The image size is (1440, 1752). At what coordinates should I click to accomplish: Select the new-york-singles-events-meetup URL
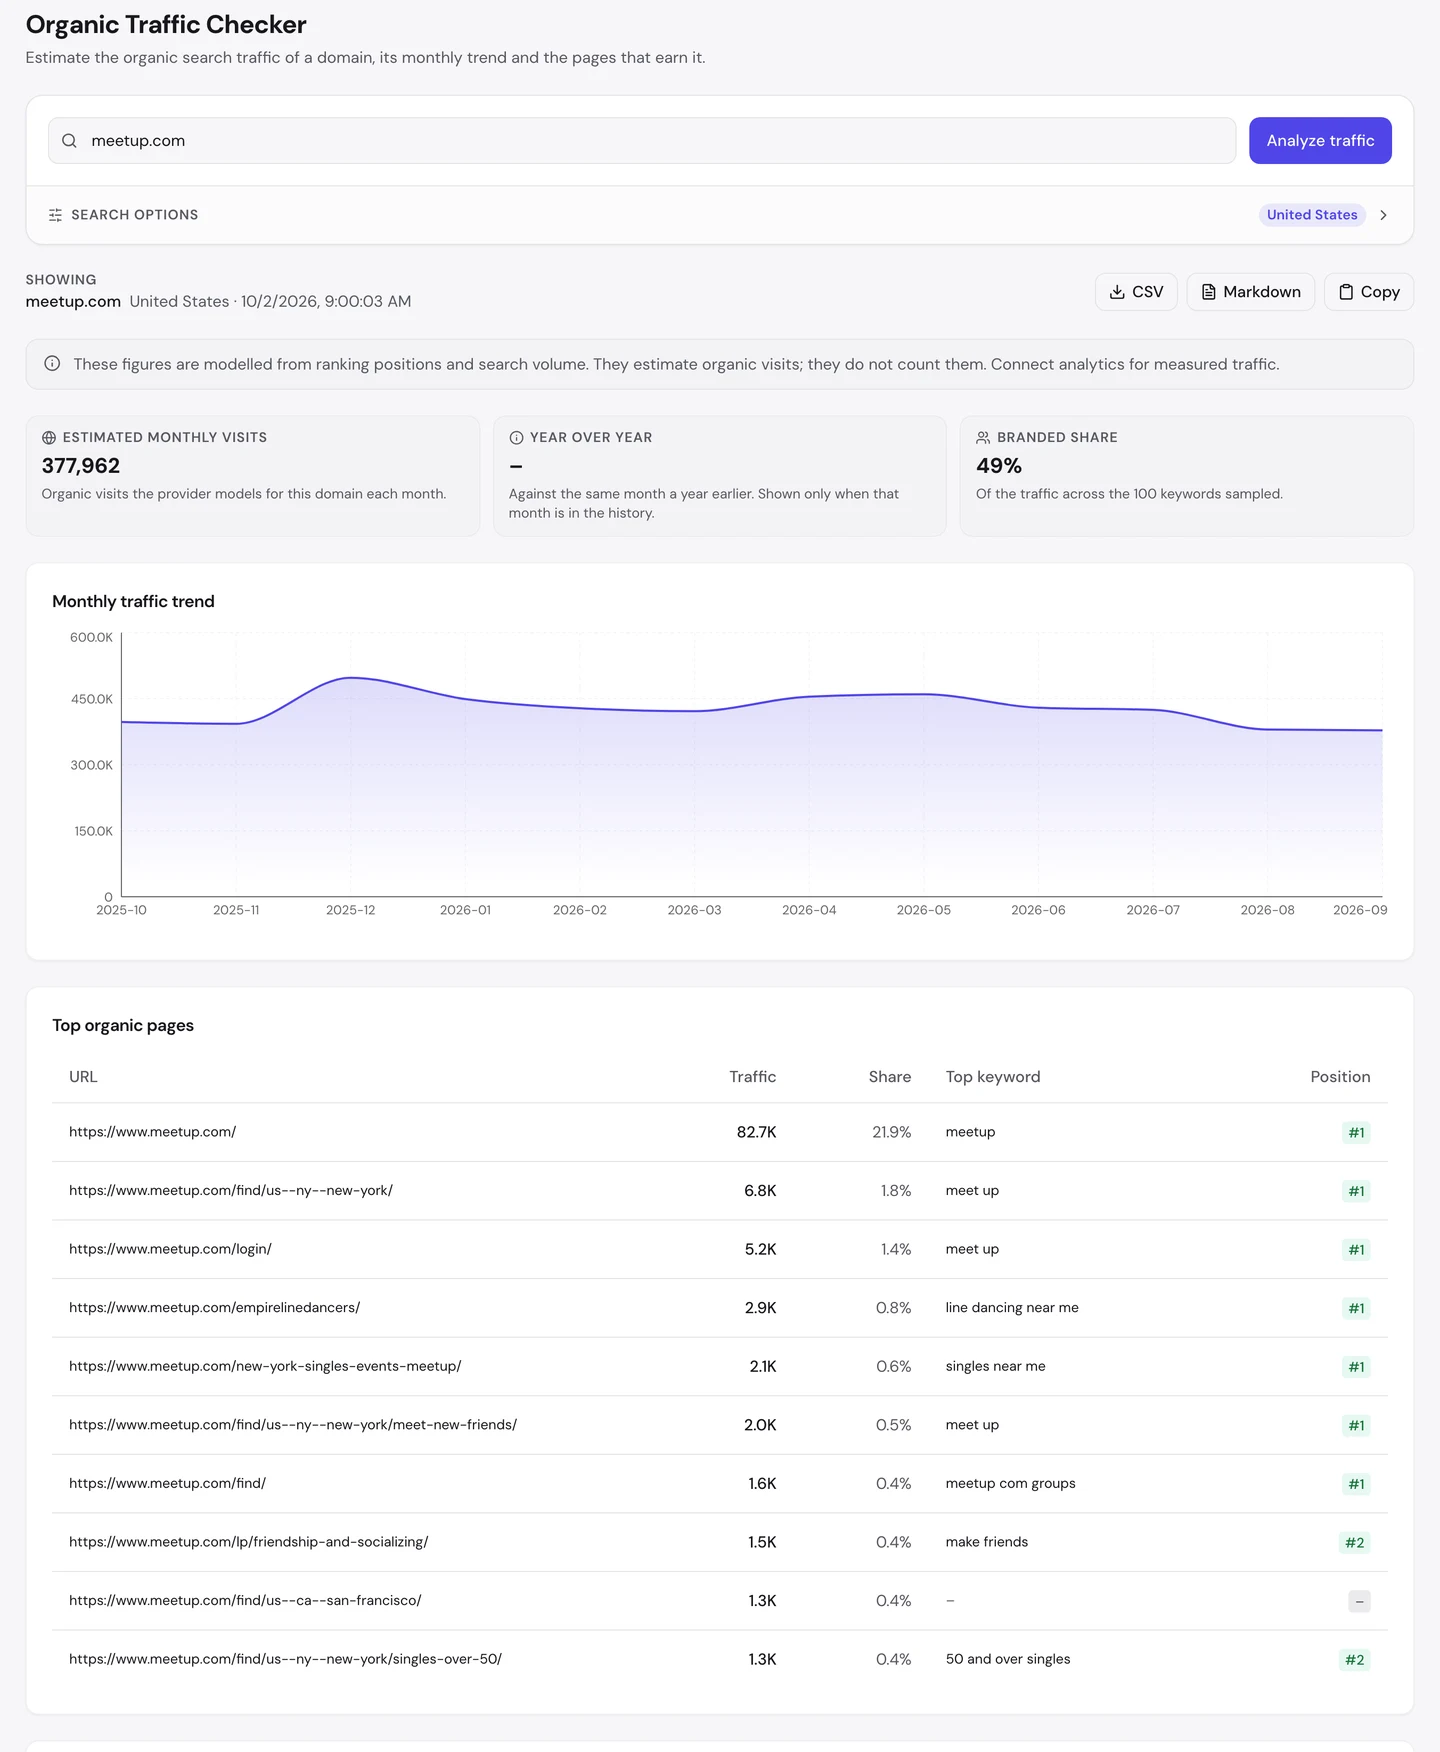point(265,1366)
